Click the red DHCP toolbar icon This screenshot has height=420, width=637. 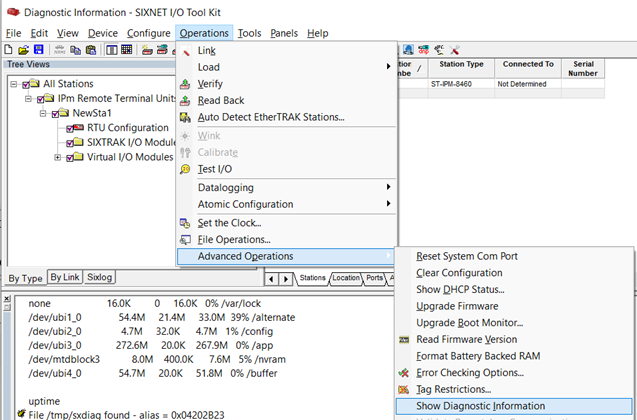tap(424, 50)
